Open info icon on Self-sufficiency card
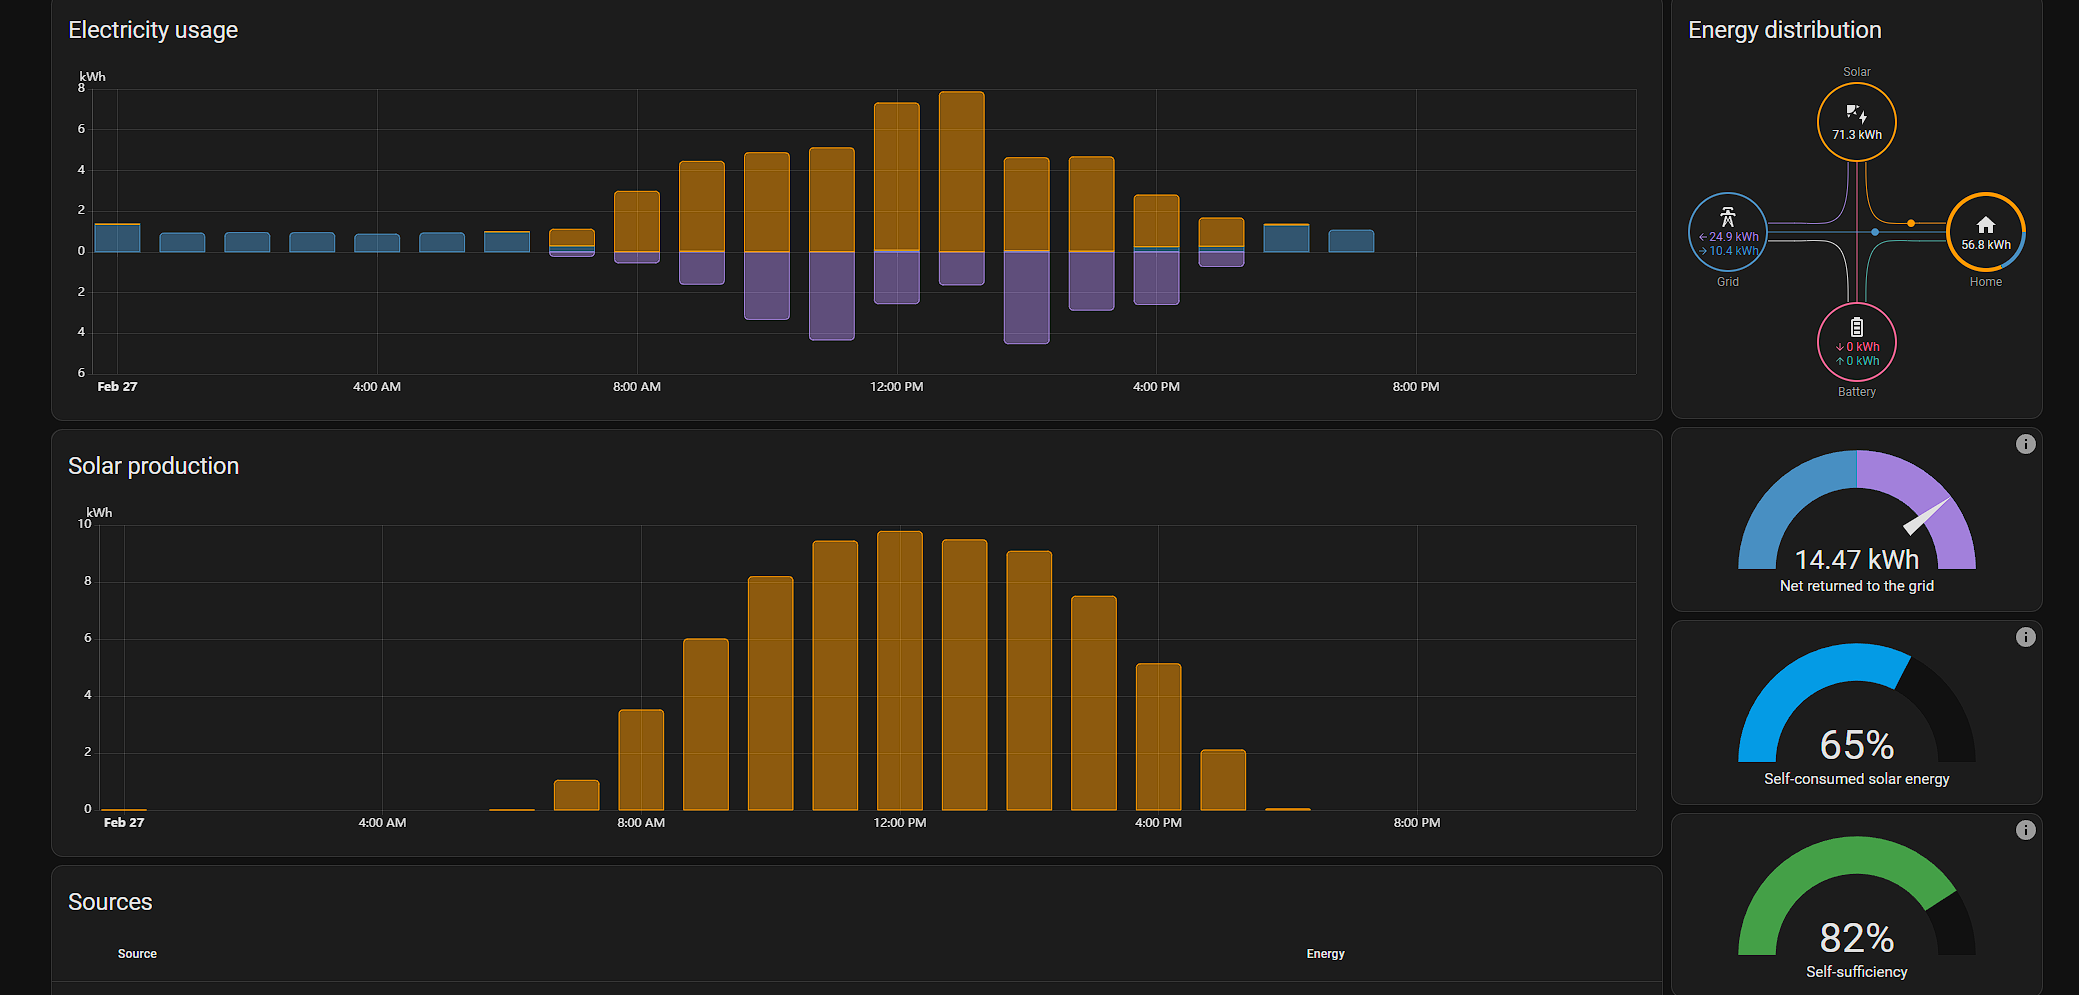 point(2025,830)
